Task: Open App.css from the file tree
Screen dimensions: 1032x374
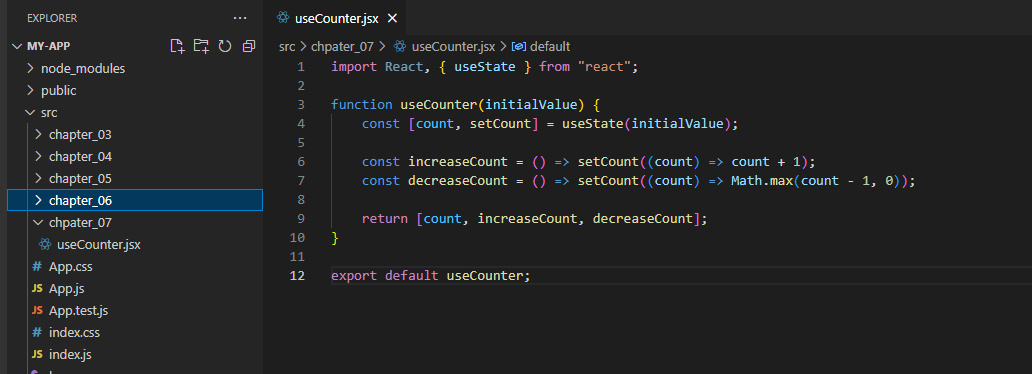Action: tap(70, 267)
